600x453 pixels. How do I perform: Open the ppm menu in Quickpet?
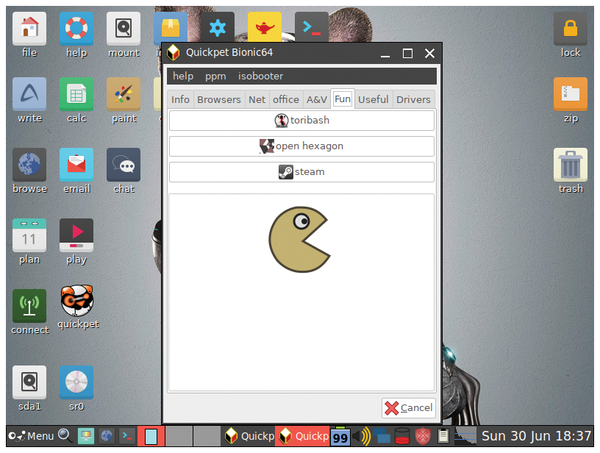[215, 76]
